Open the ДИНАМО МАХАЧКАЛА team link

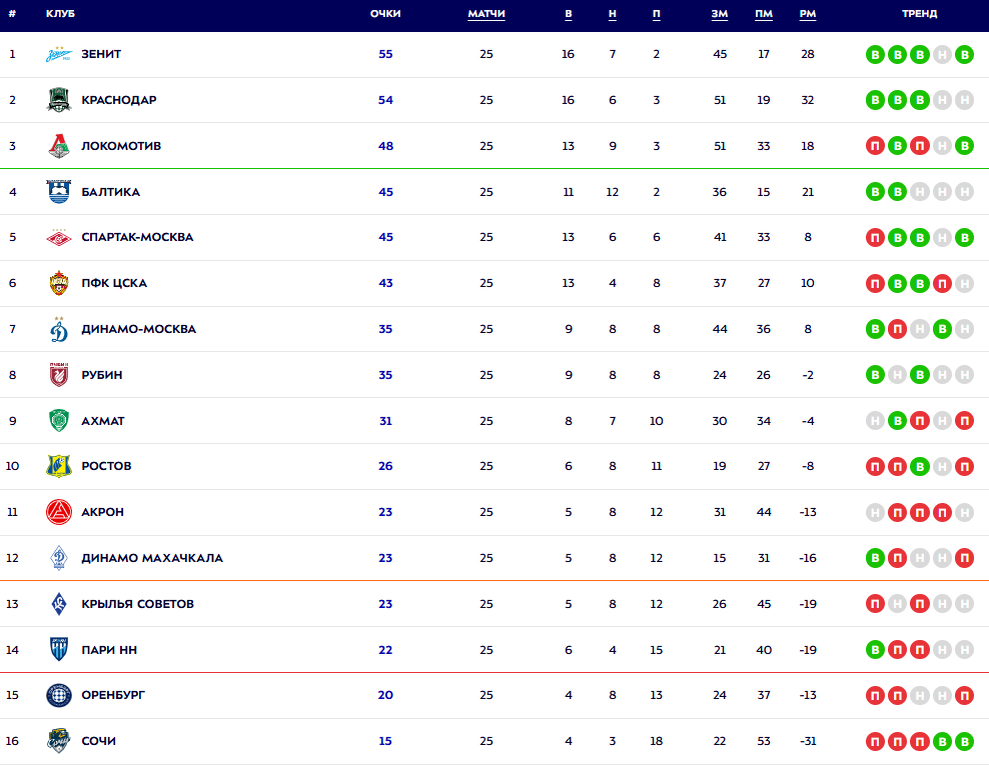pyautogui.click(x=152, y=558)
